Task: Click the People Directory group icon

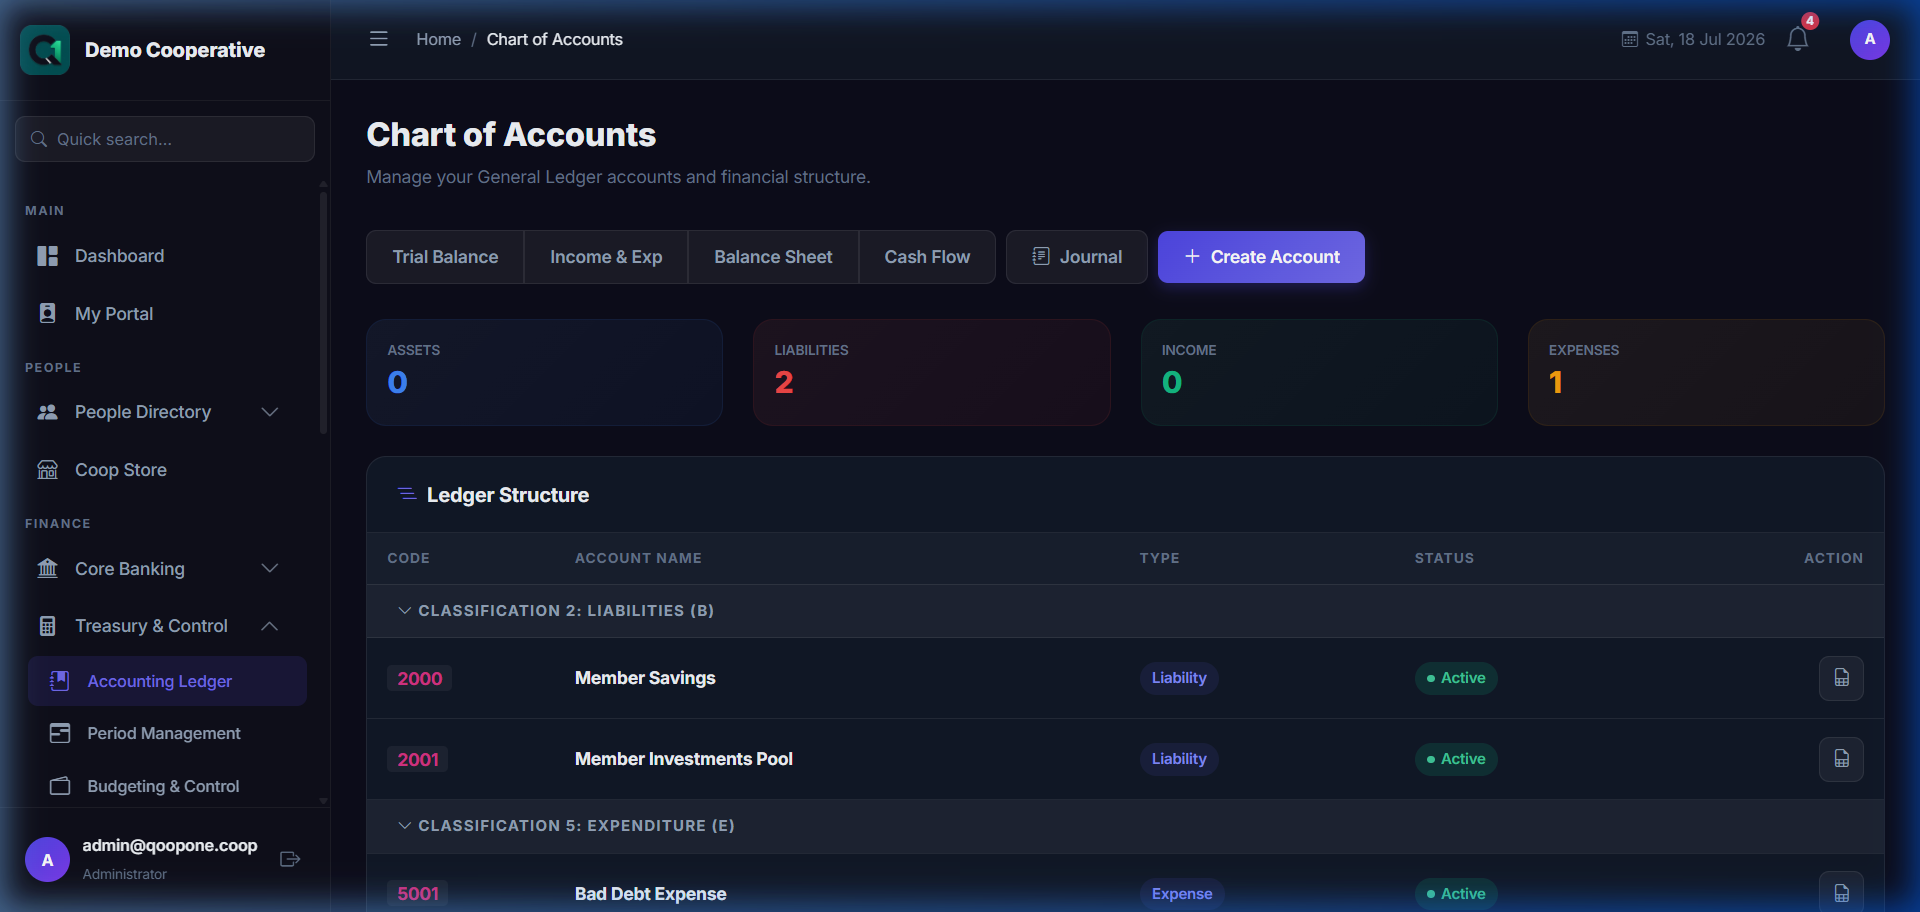Action: [x=47, y=412]
